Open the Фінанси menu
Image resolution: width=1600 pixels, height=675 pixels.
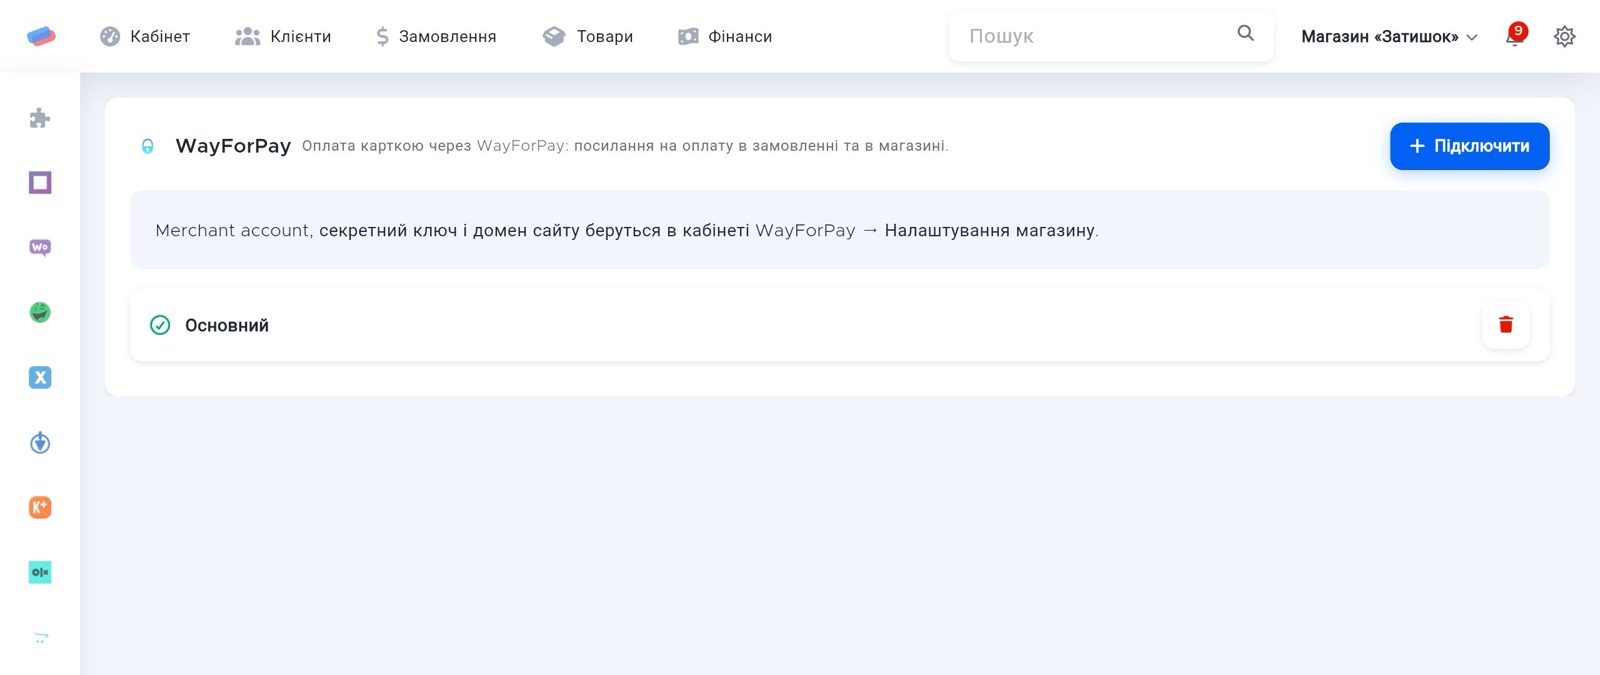click(x=725, y=36)
